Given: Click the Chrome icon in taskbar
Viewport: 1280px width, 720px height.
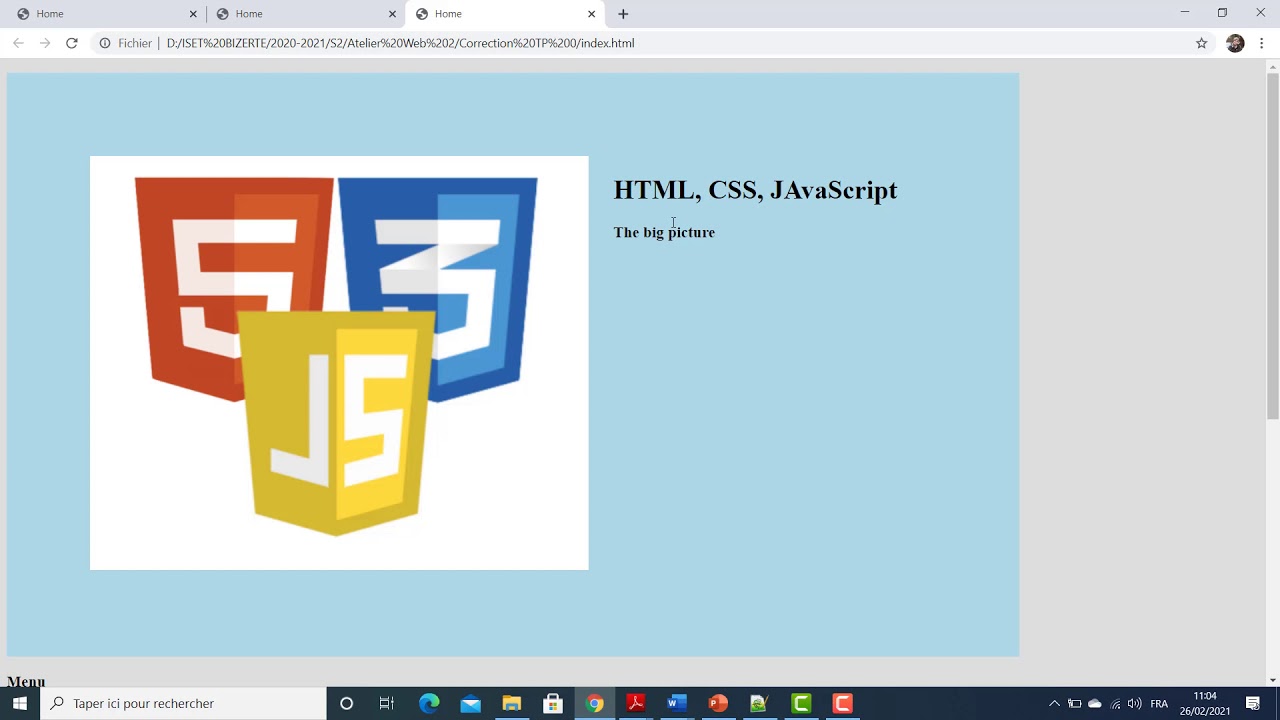Looking at the screenshot, I should coord(594,703).
